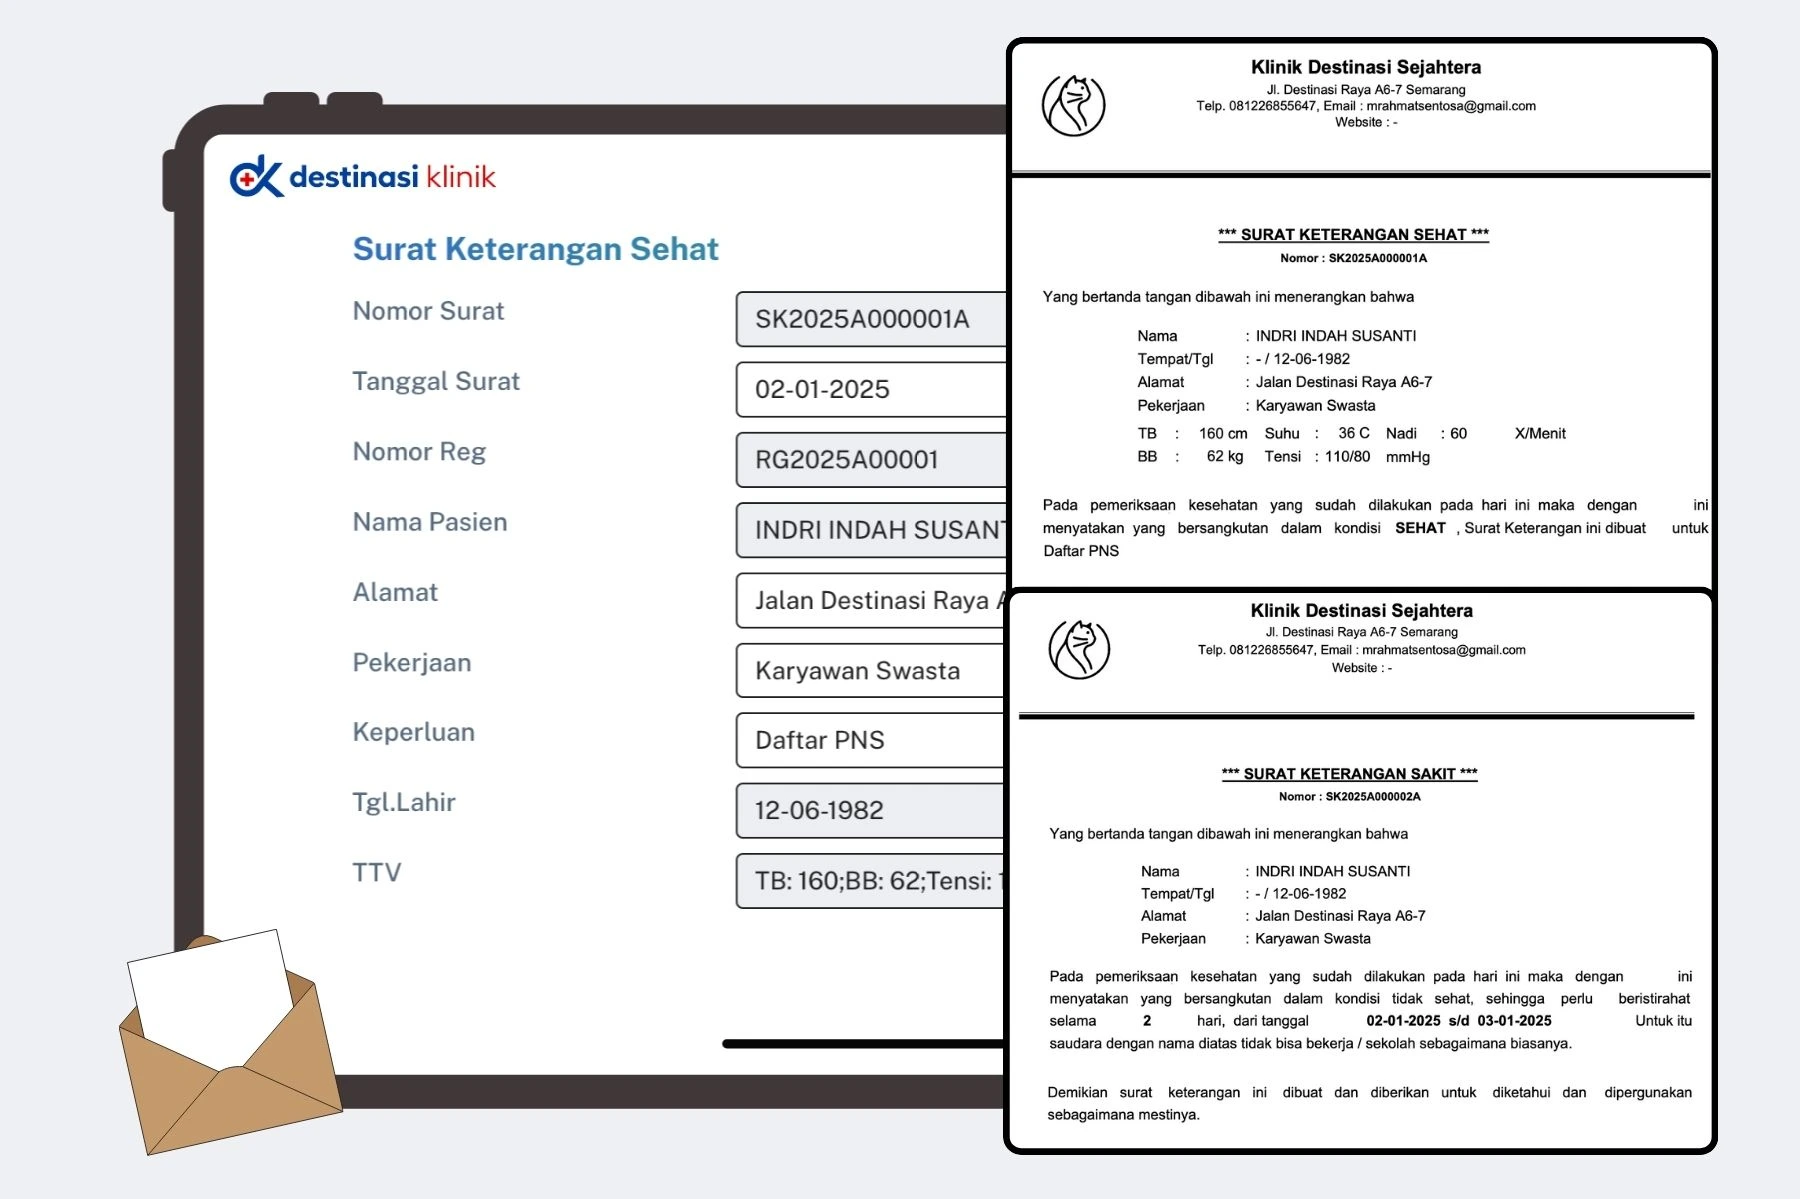
Task: Click the Pekerjaan form label
Action: click(412, 663)
